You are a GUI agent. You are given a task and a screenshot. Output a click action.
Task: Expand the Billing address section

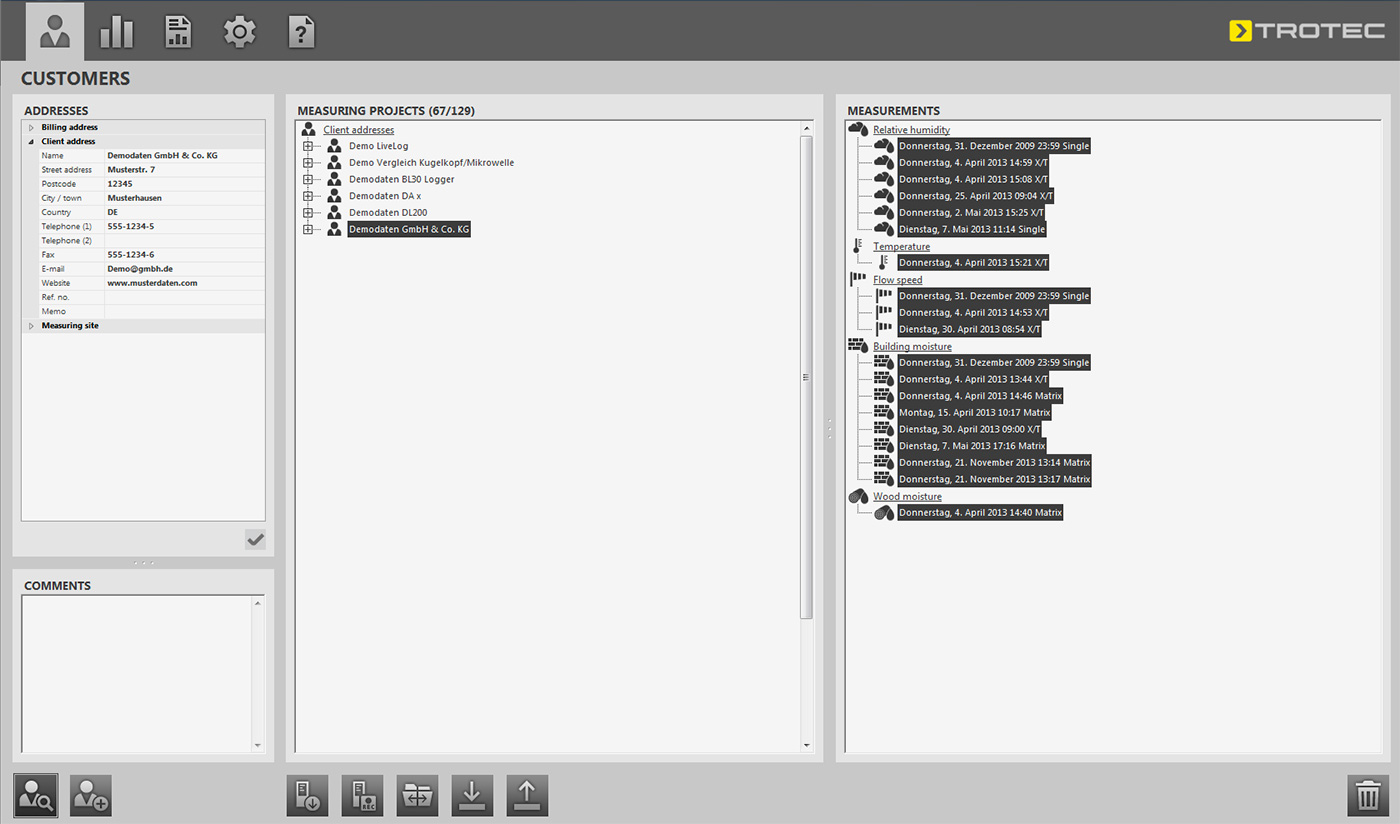31,128
